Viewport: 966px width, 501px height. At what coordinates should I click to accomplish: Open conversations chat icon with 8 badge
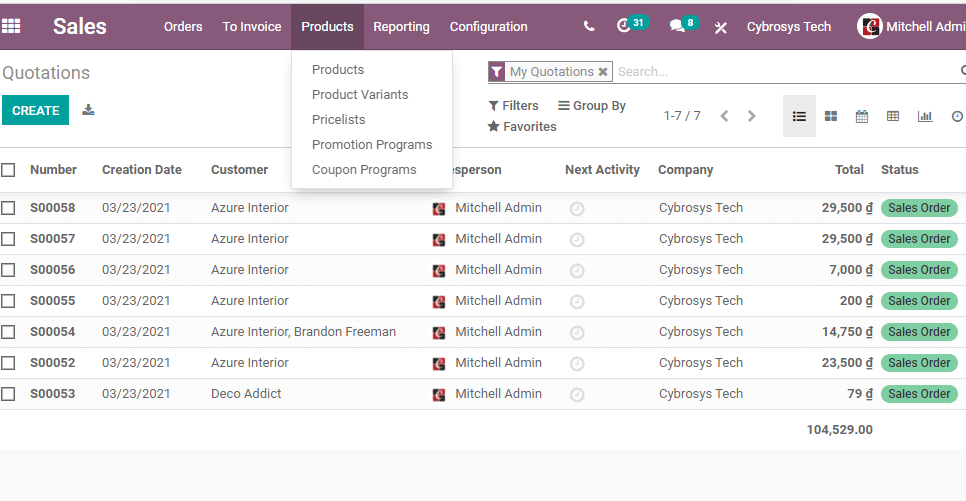677,26
